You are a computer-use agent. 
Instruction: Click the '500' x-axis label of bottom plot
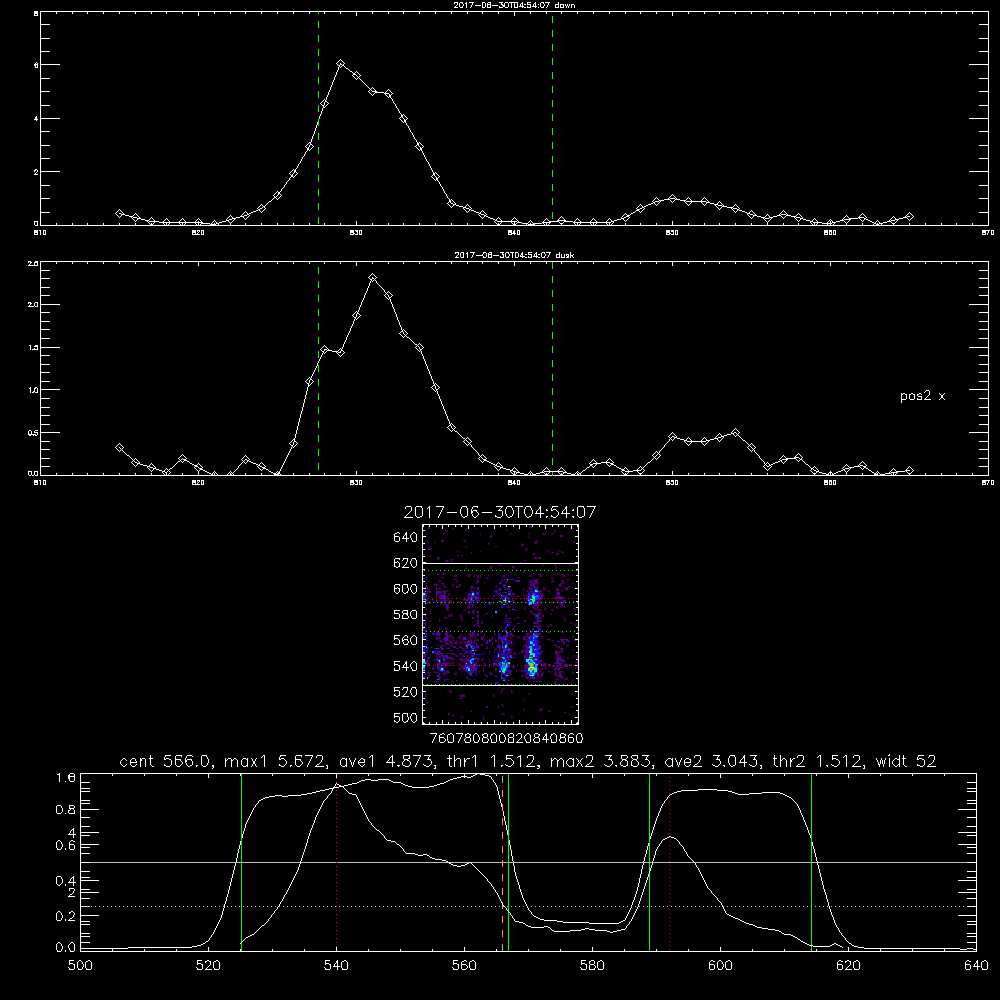point(80,966)
